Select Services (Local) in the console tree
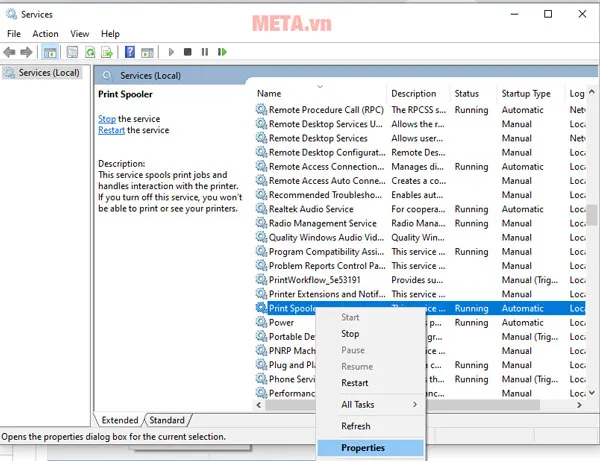This screenshot has height=461, width=600. coord(49,73)
